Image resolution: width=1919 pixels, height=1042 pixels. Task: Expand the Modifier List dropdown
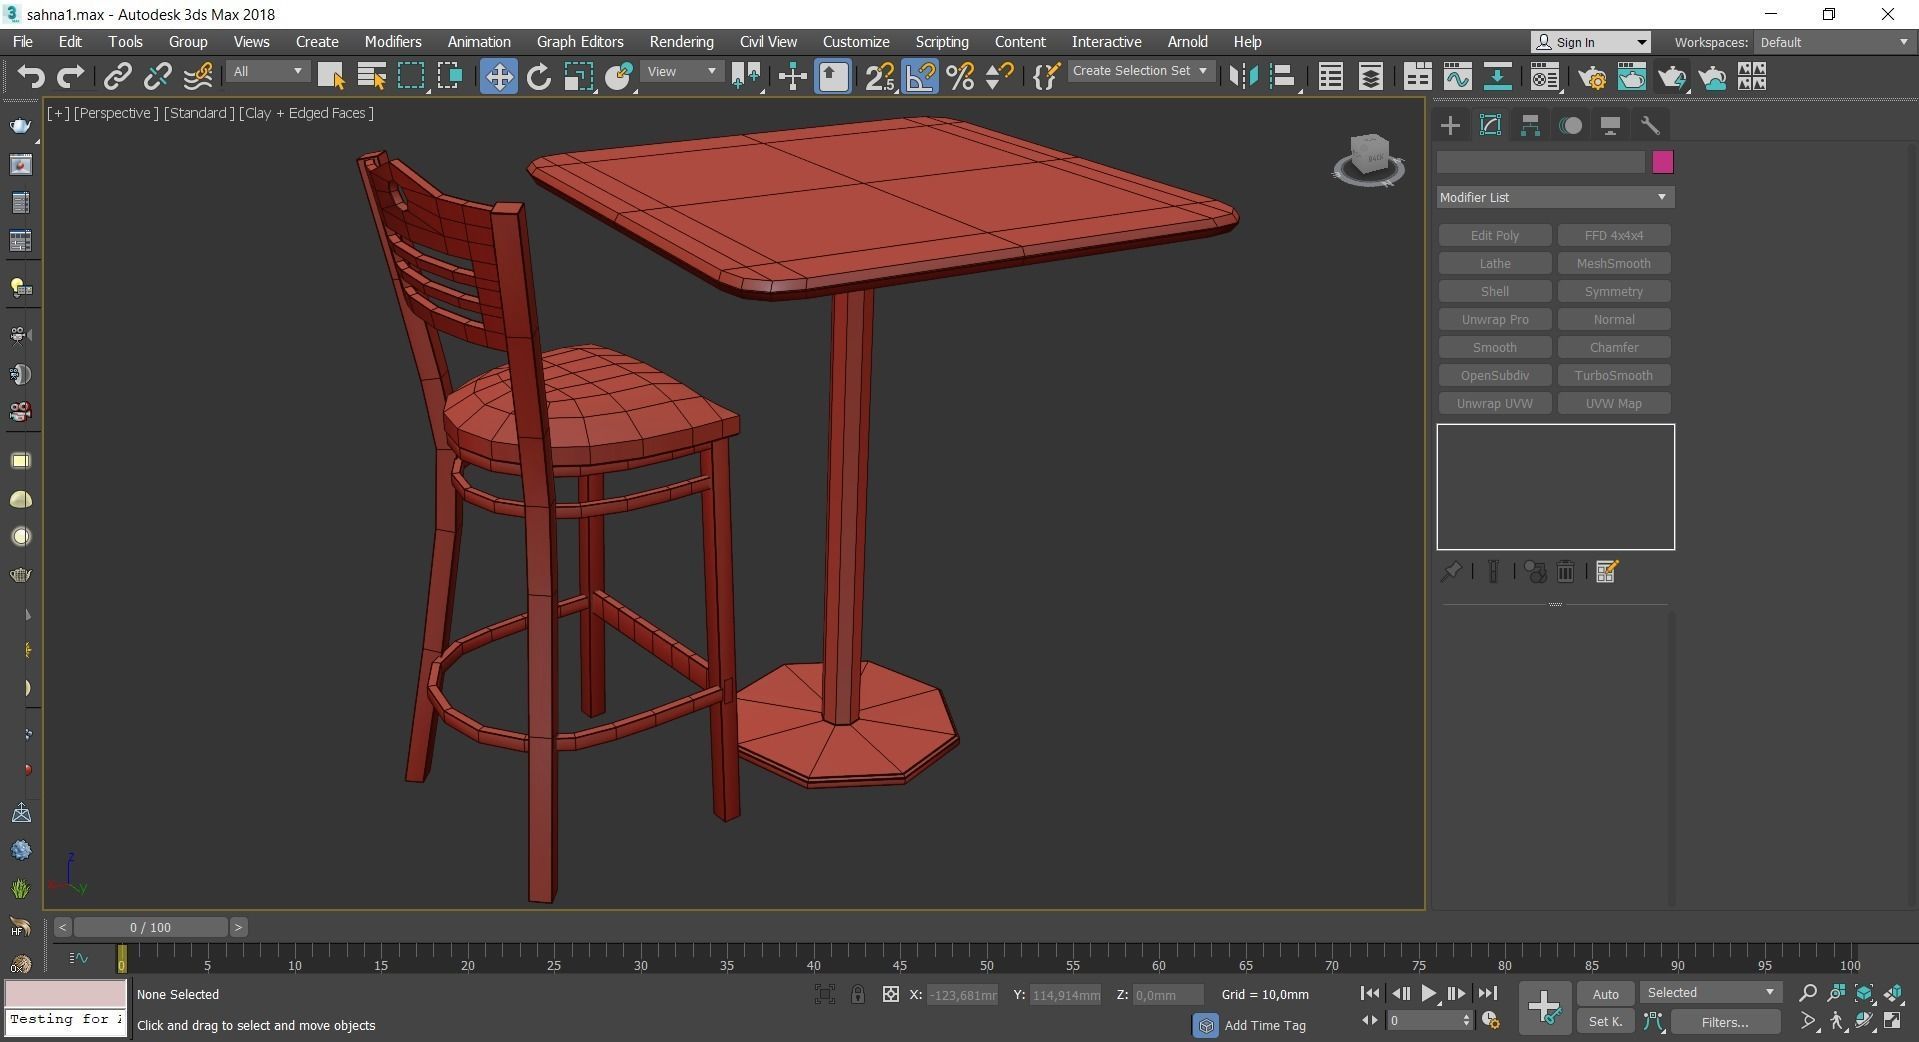coord(1555,197)
